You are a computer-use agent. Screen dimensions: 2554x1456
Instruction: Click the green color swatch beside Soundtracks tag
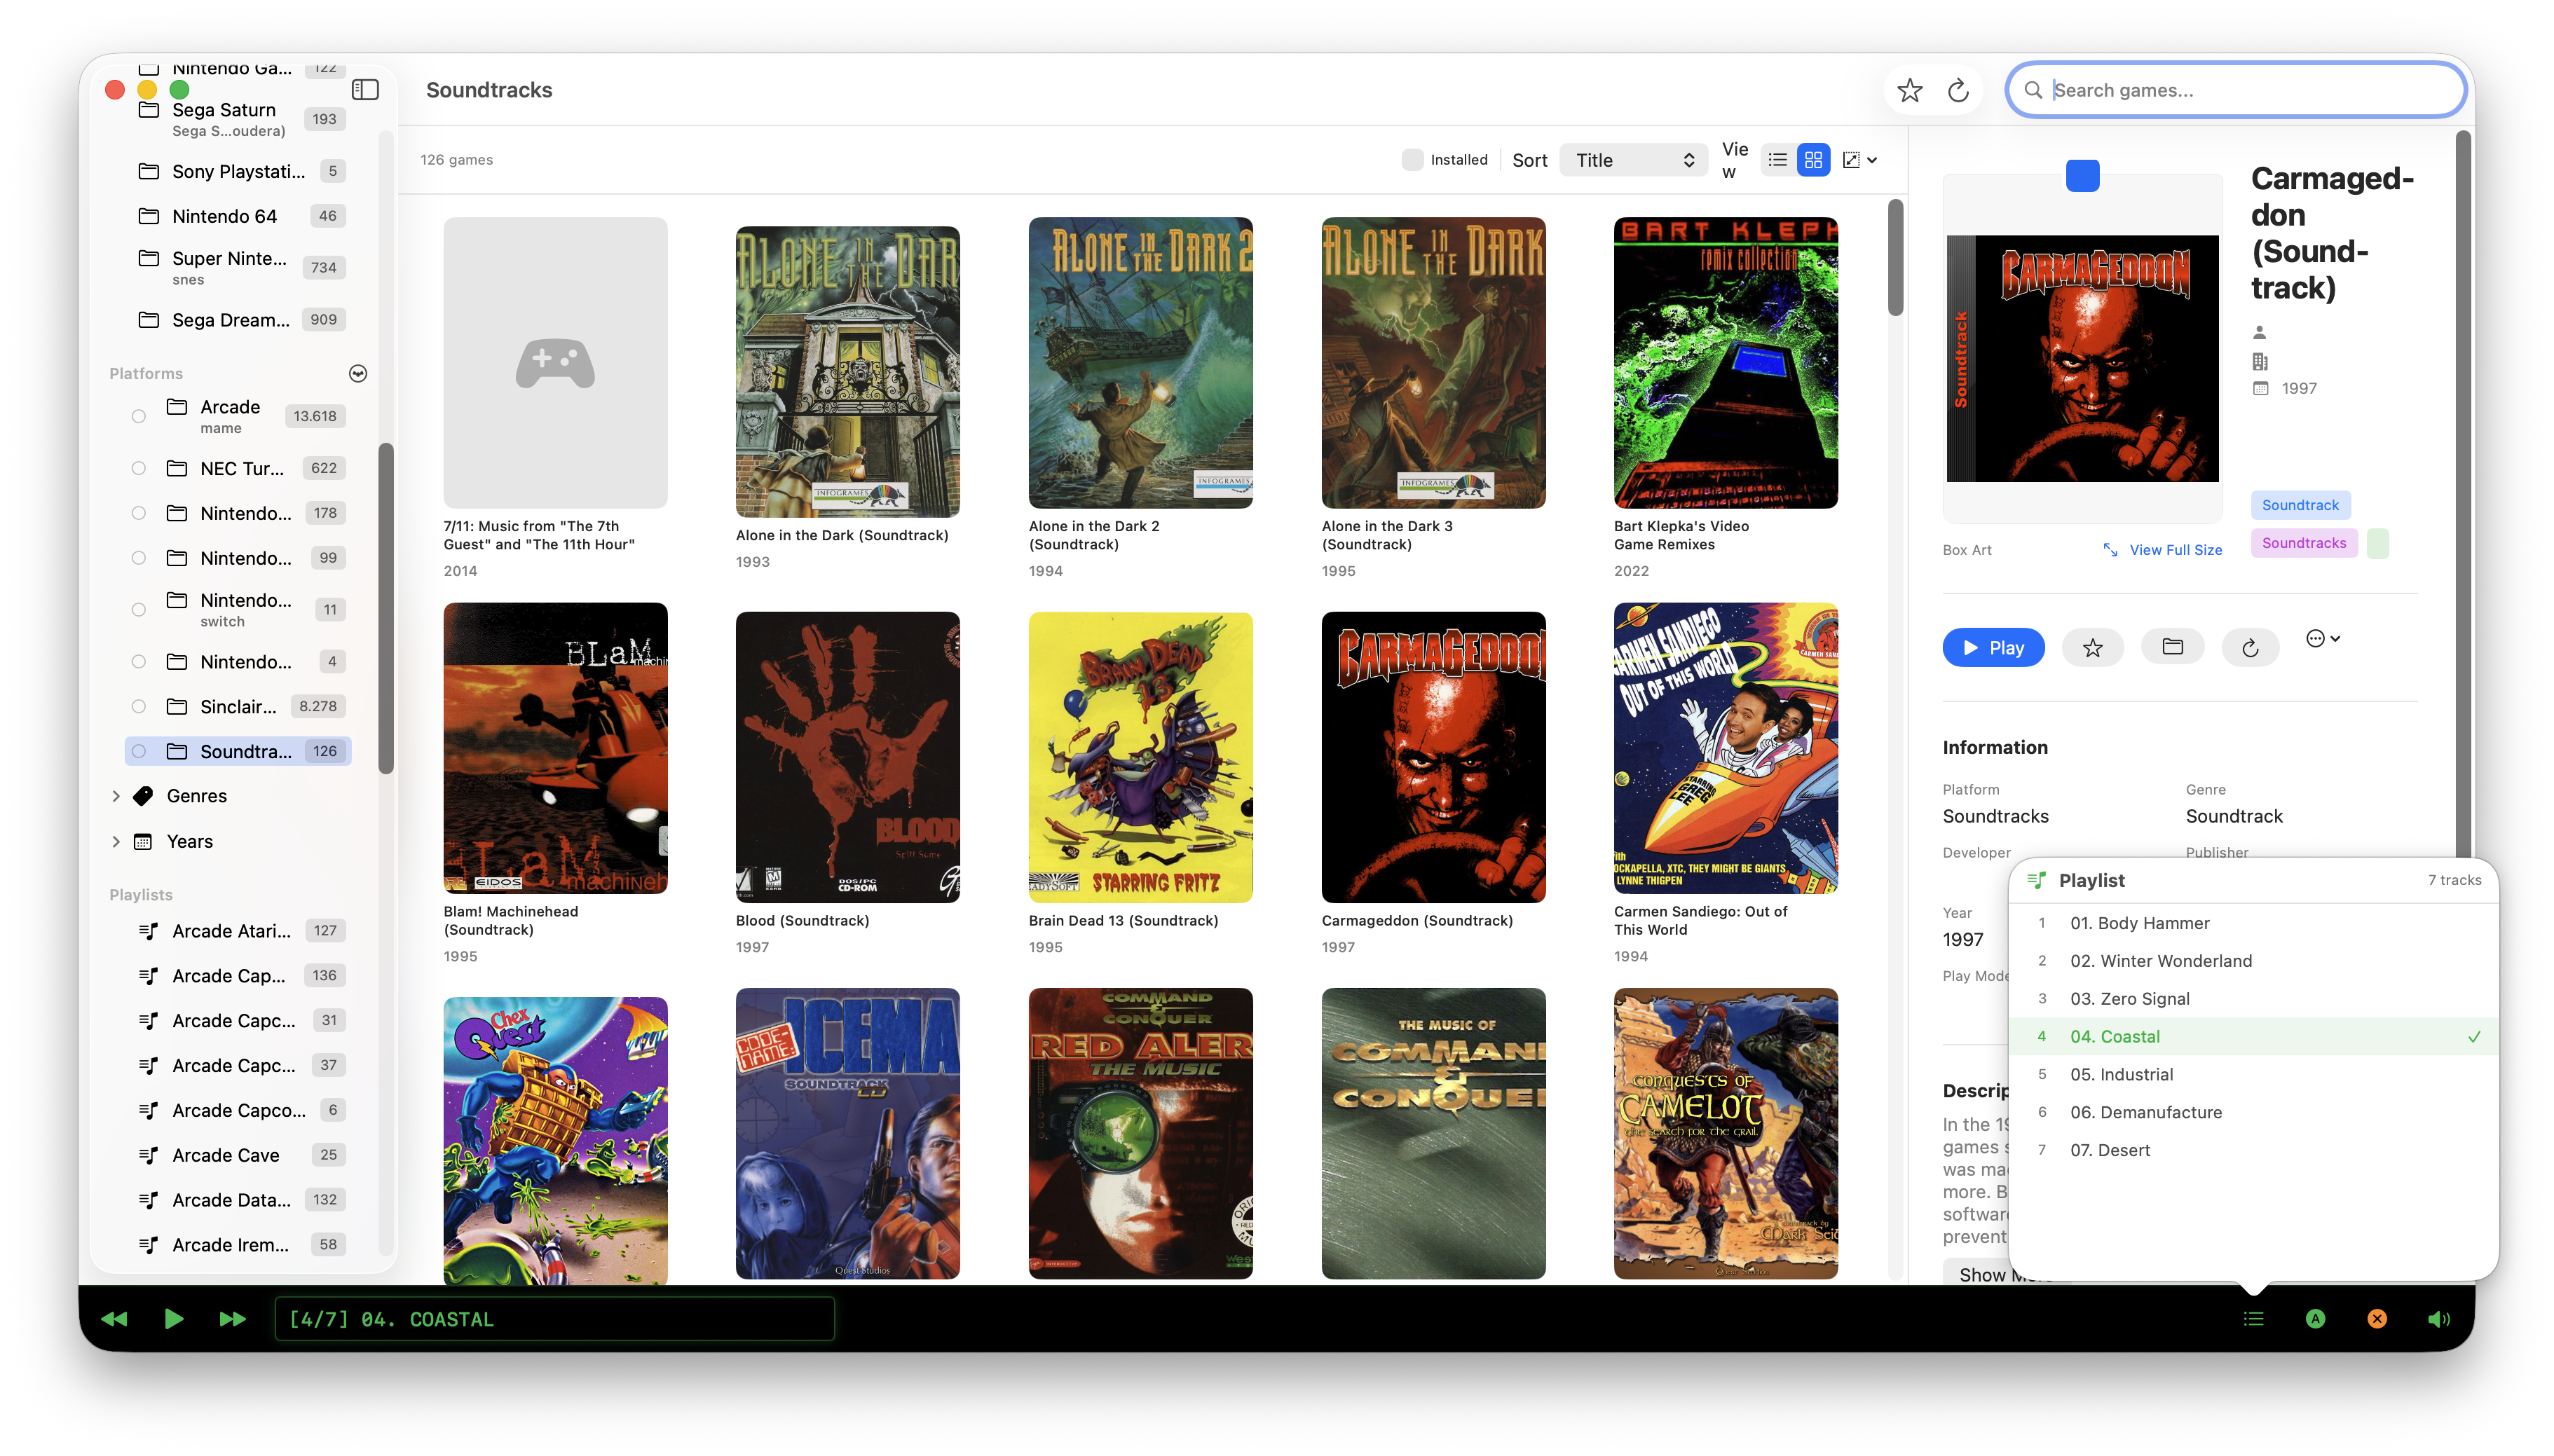[x=2378, y=542]
